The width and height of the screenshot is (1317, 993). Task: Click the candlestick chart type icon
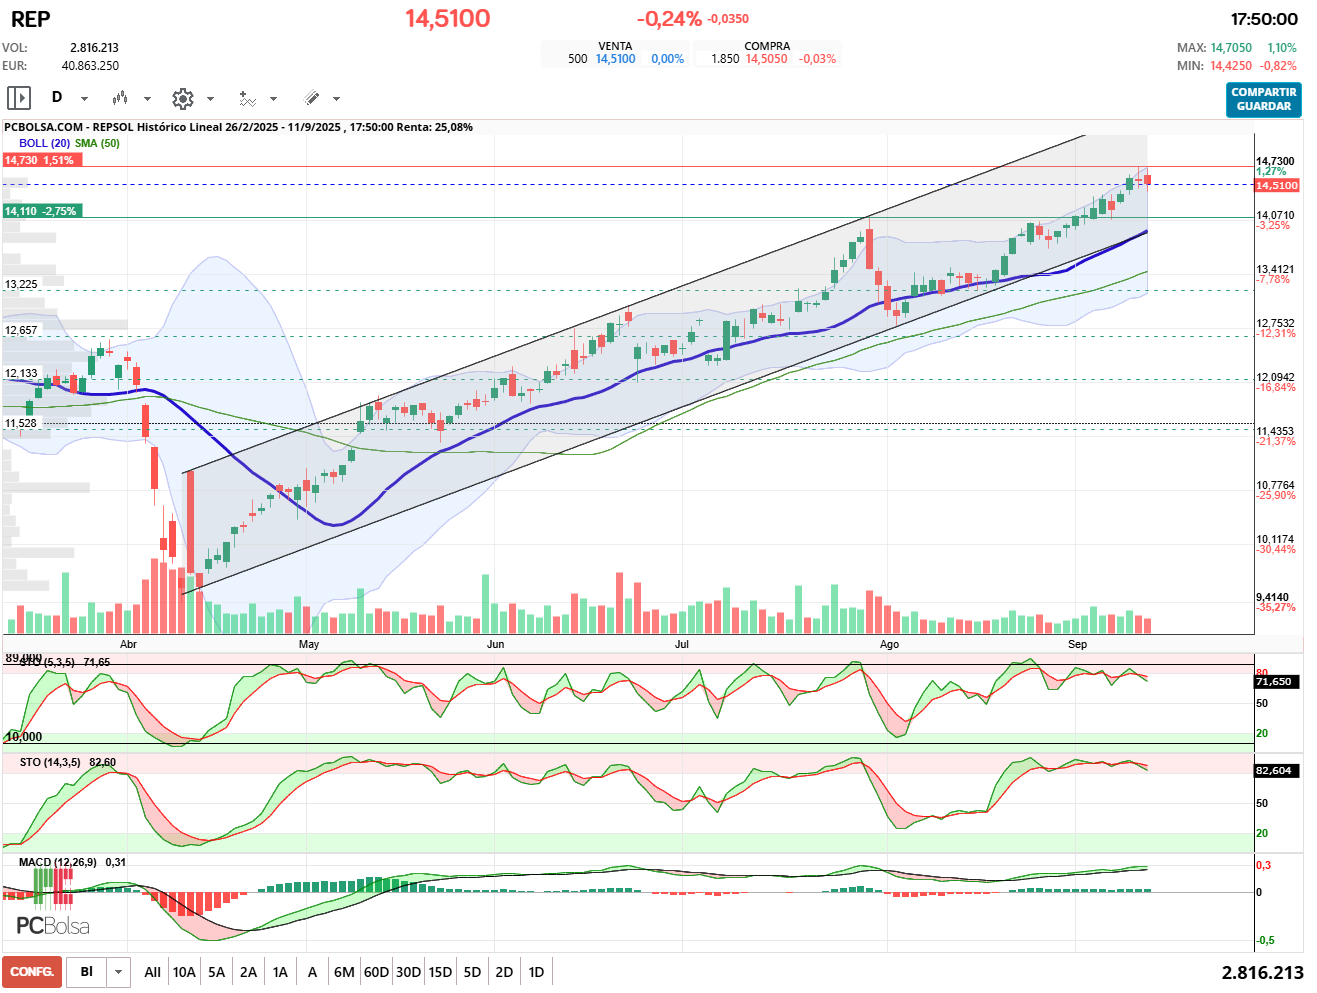pos(120,98)
